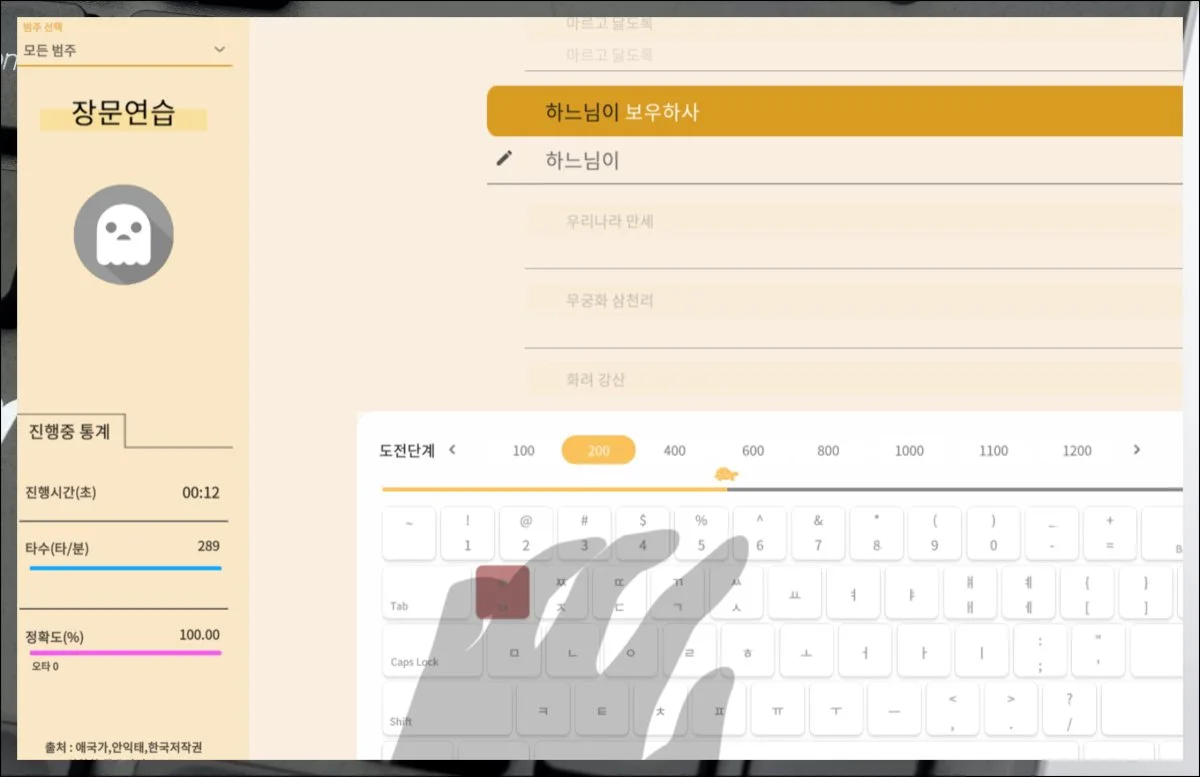Select the active 200 speed level

click(598, 451)
